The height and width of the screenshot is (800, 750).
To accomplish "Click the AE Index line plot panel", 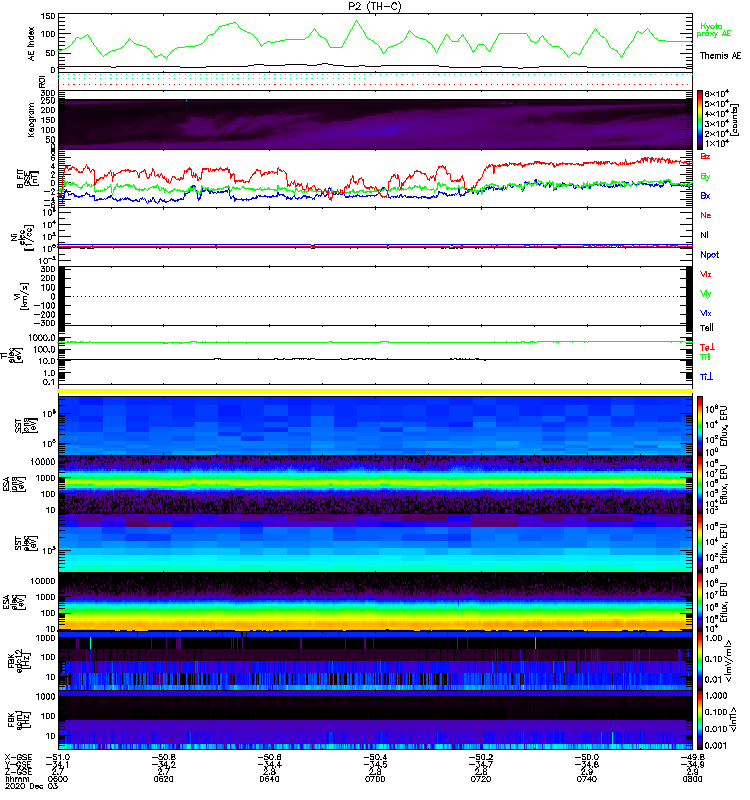I will click(375, 43).
